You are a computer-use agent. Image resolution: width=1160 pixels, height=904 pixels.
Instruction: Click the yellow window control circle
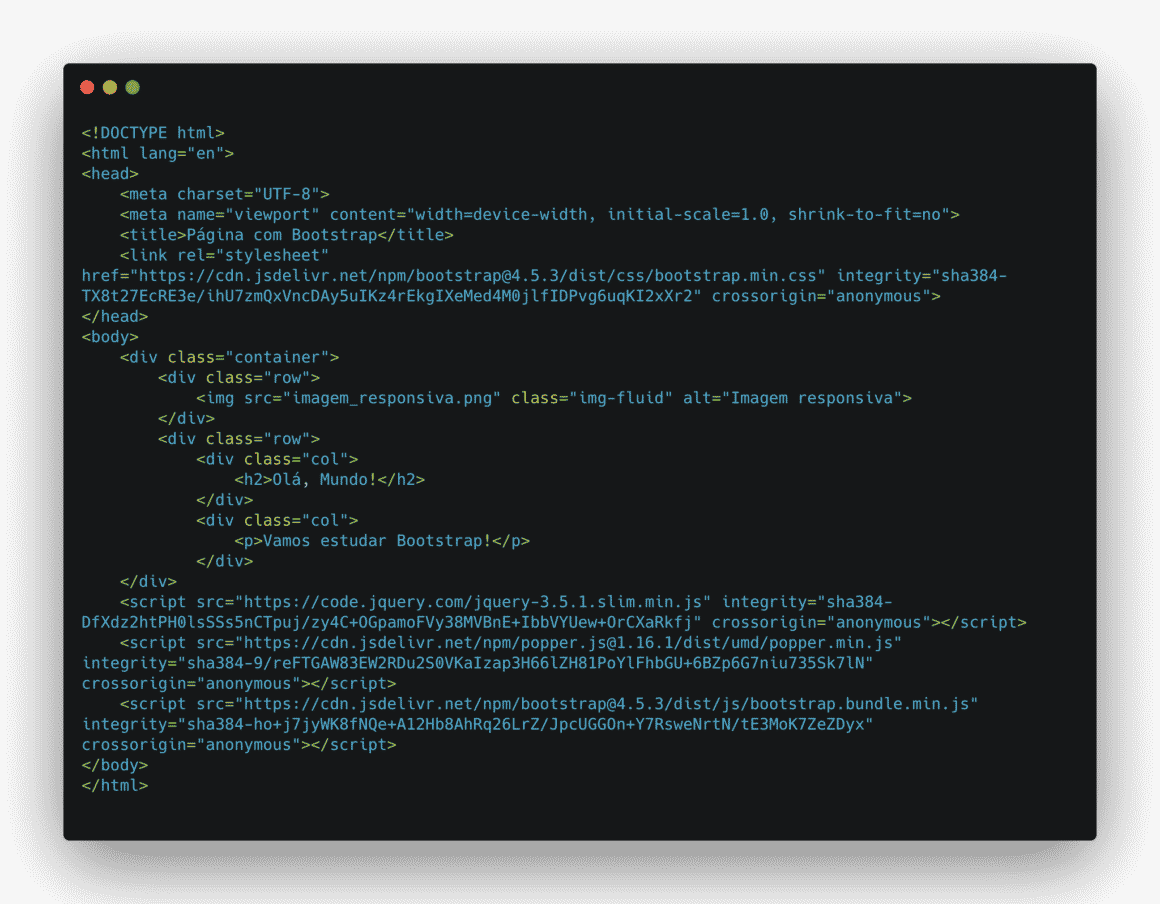click(110, 87)
